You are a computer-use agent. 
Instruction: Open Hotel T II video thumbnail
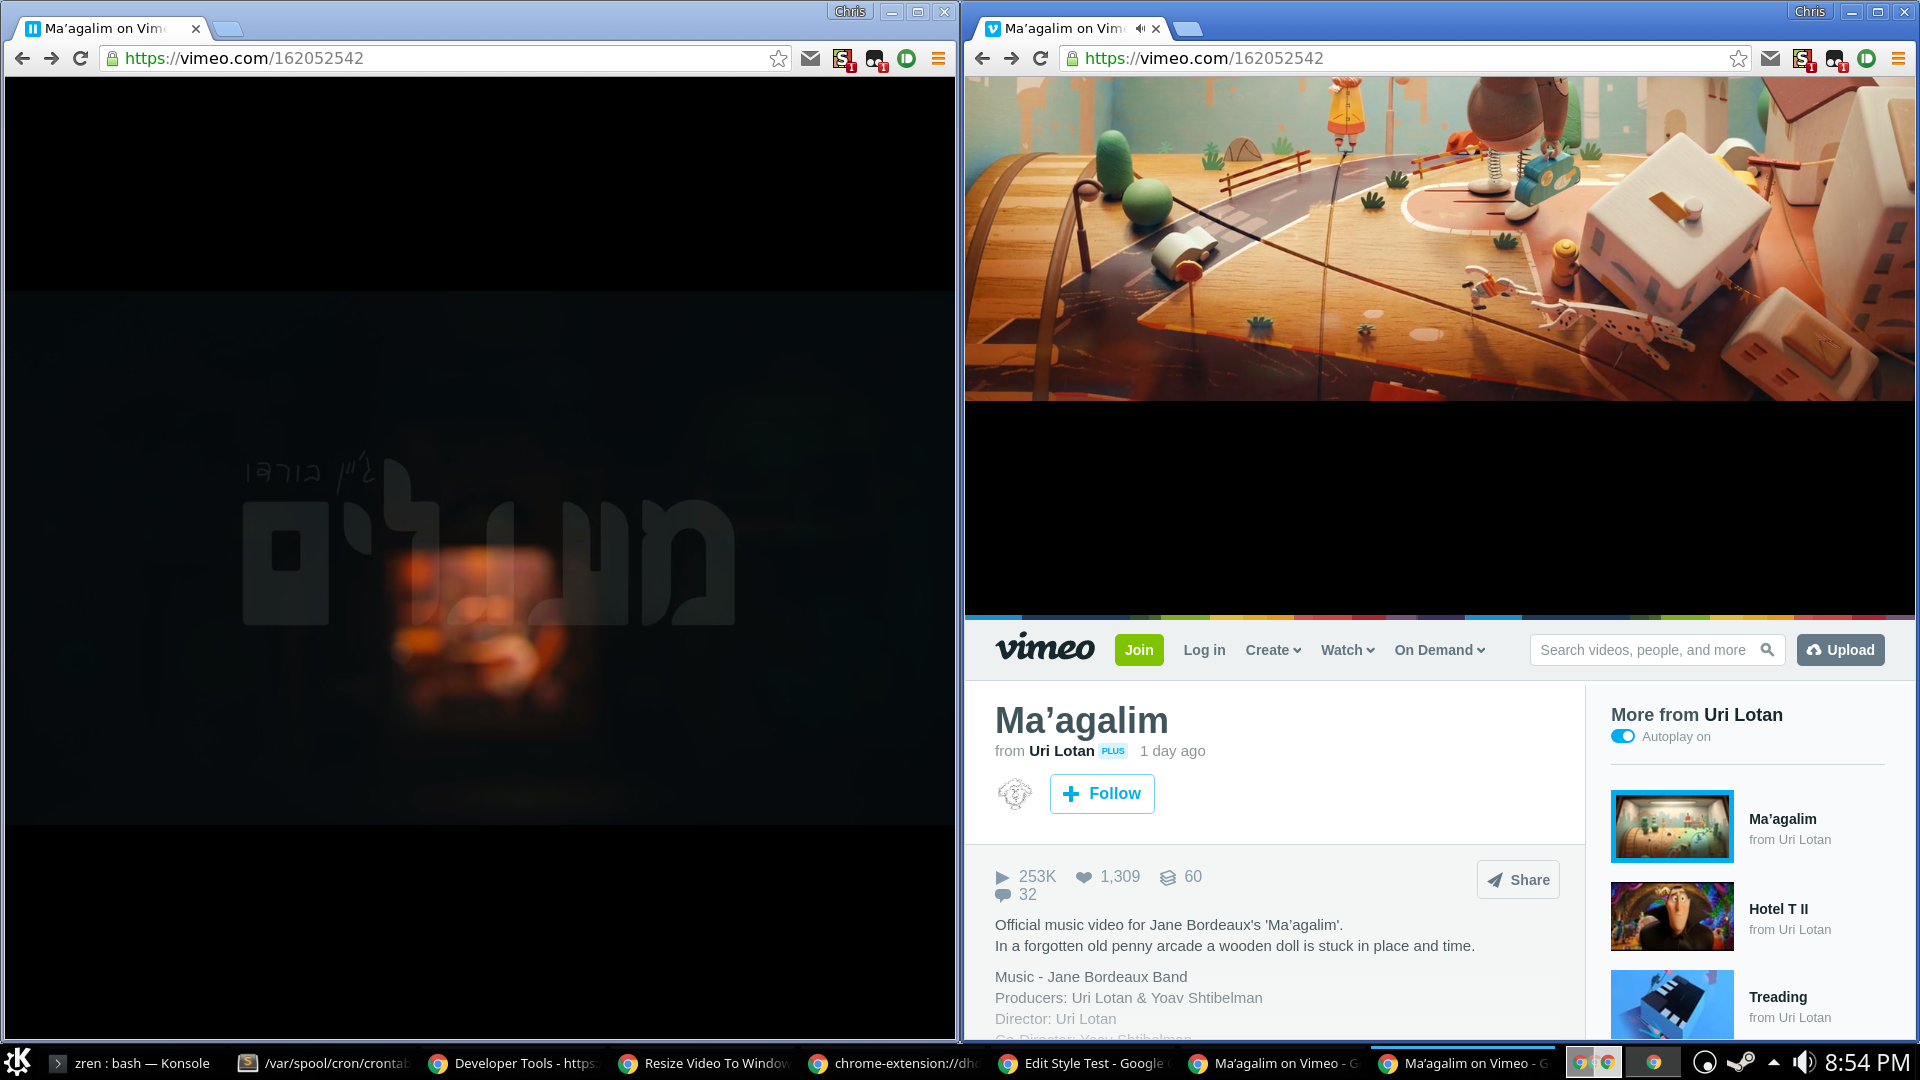(x=1672, y=916)
